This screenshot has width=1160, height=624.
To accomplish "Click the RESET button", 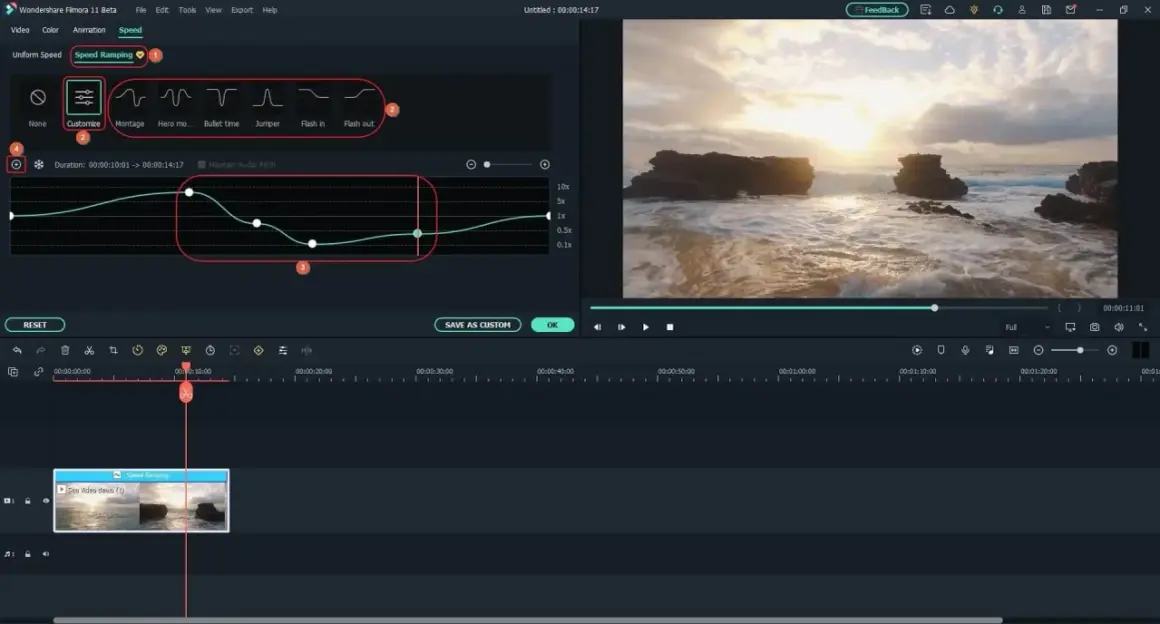I will pyautogui.click(x=35, y=325).
